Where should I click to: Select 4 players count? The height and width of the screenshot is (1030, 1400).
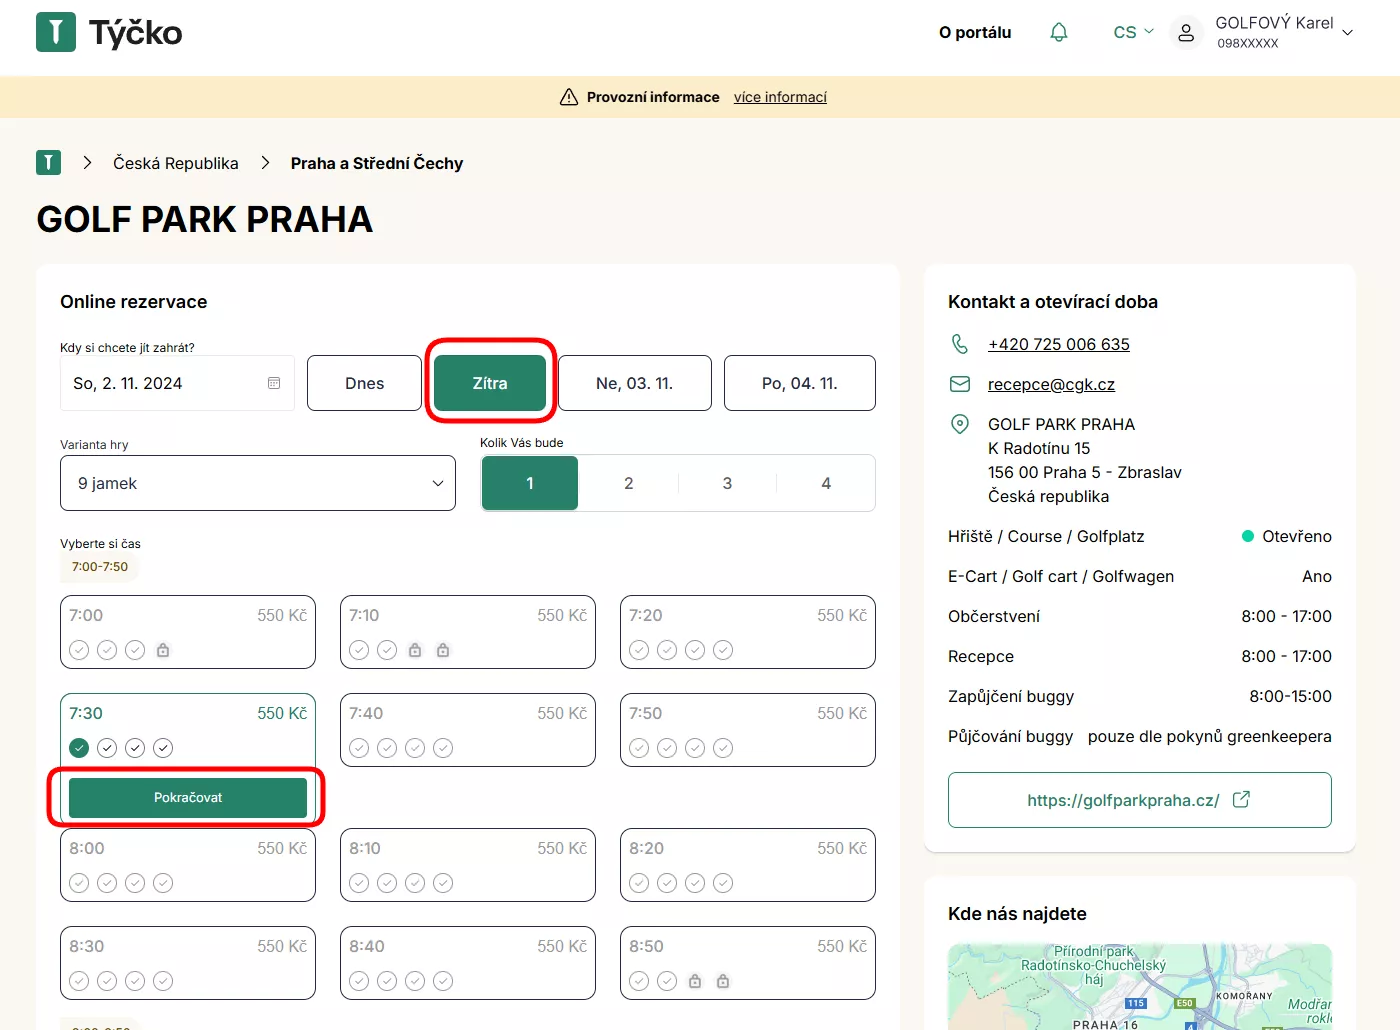(x=826, y=483)
